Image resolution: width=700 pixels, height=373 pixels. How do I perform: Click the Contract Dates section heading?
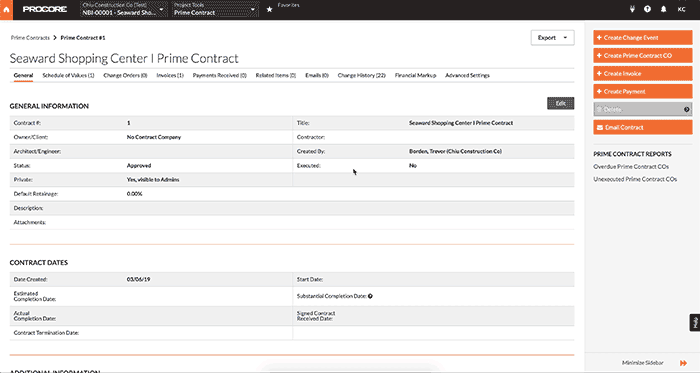(x=39, y=263)
